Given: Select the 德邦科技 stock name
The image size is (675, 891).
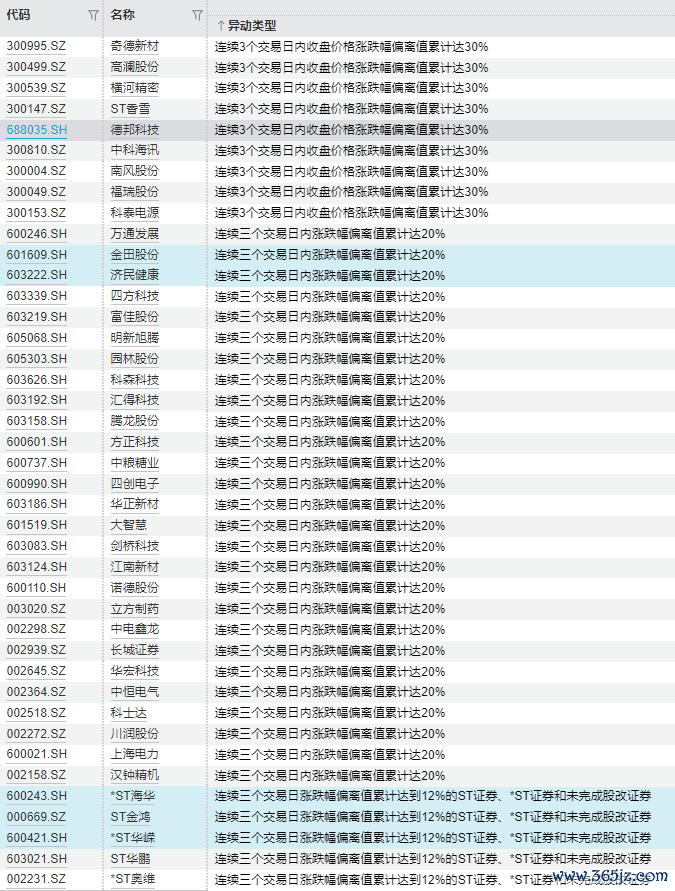Looking at the screenshot, I should (134, 130).
